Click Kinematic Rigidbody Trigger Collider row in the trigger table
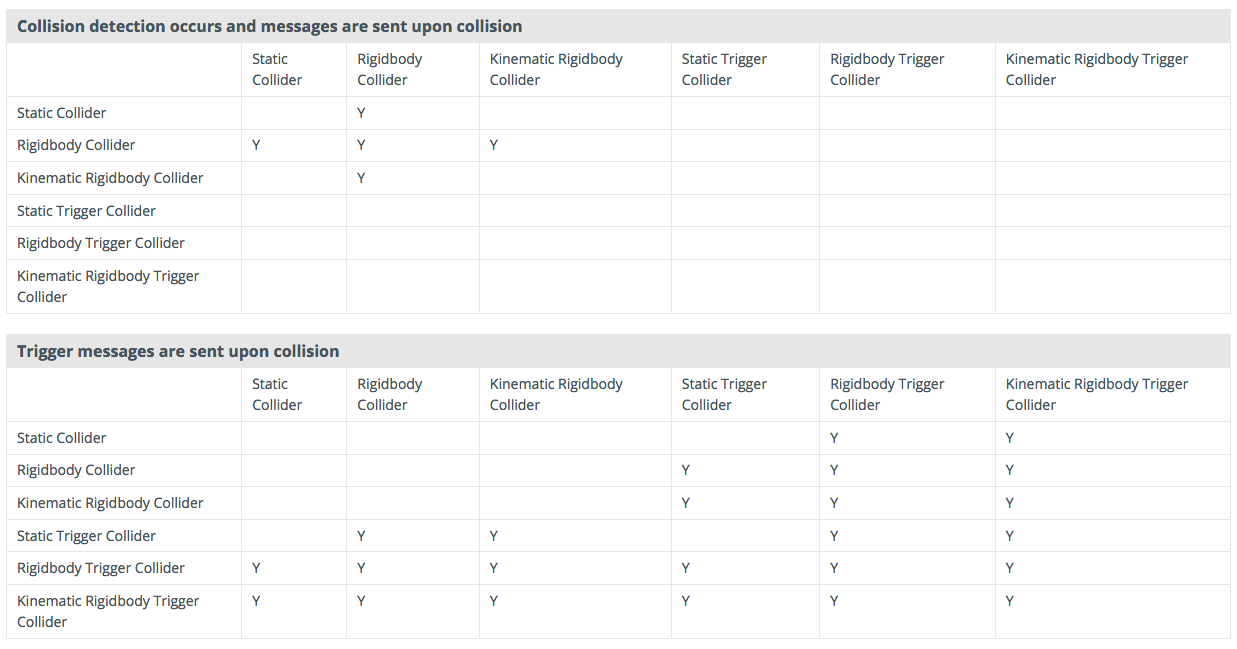1237x649 pixels. (x=618, y=611)
